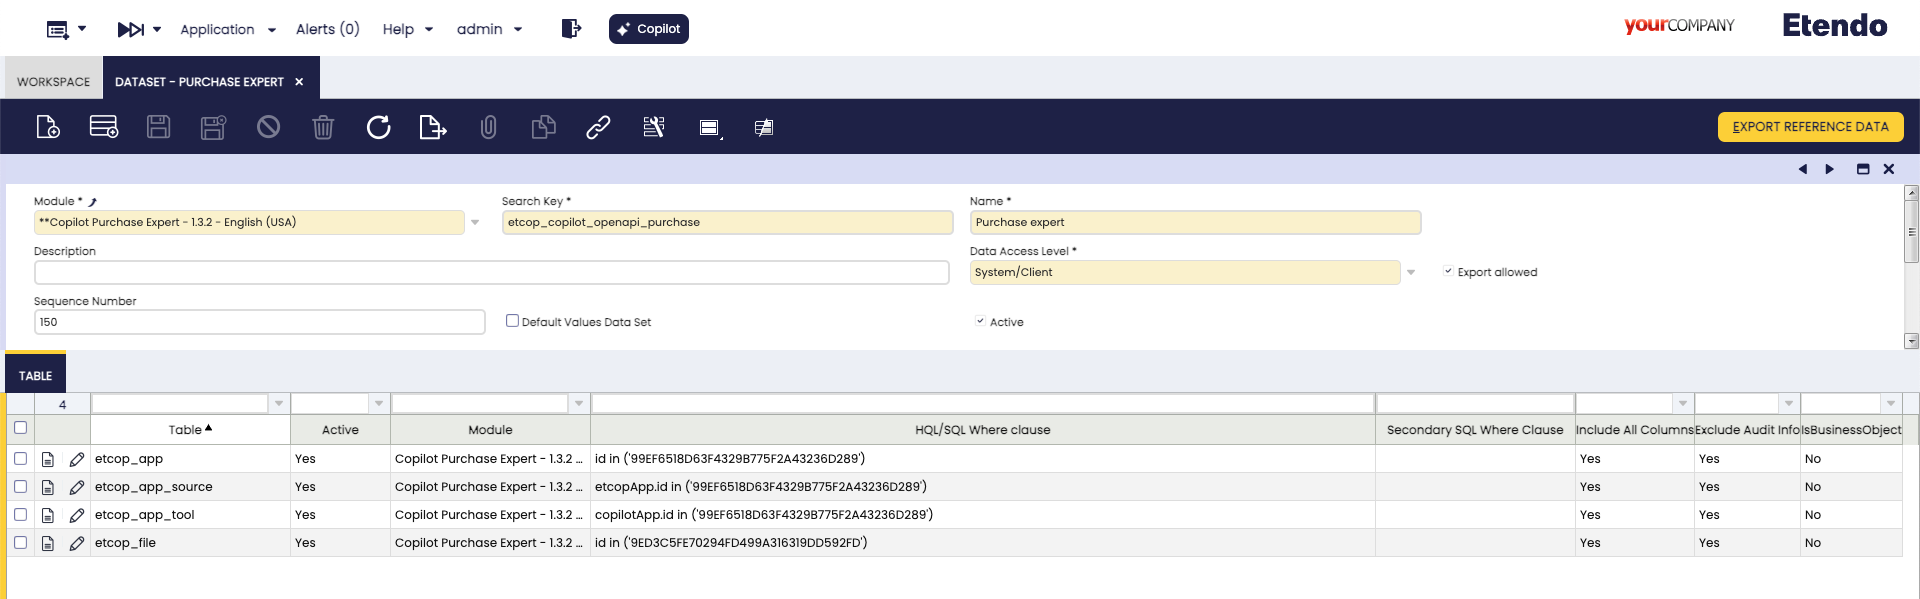Go to the previous record arrow
Viewport: 1920px width, 599px height.
point(1803,169)
